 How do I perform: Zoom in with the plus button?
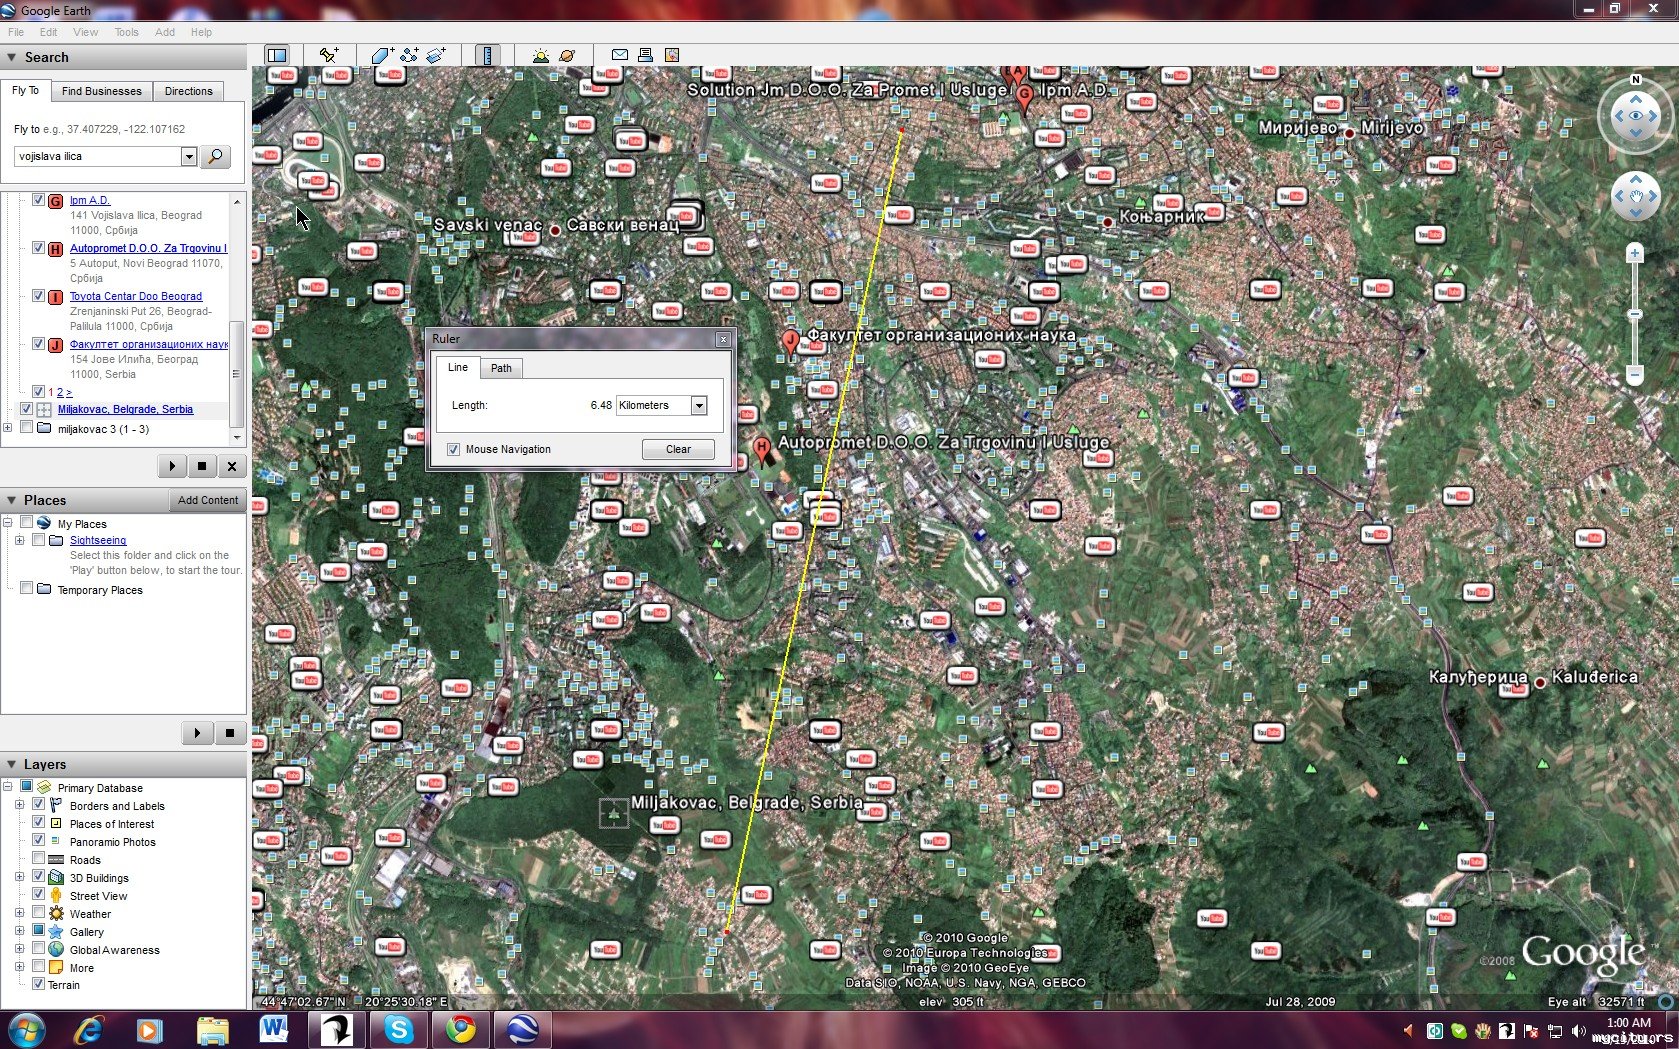coord(1635,254)
